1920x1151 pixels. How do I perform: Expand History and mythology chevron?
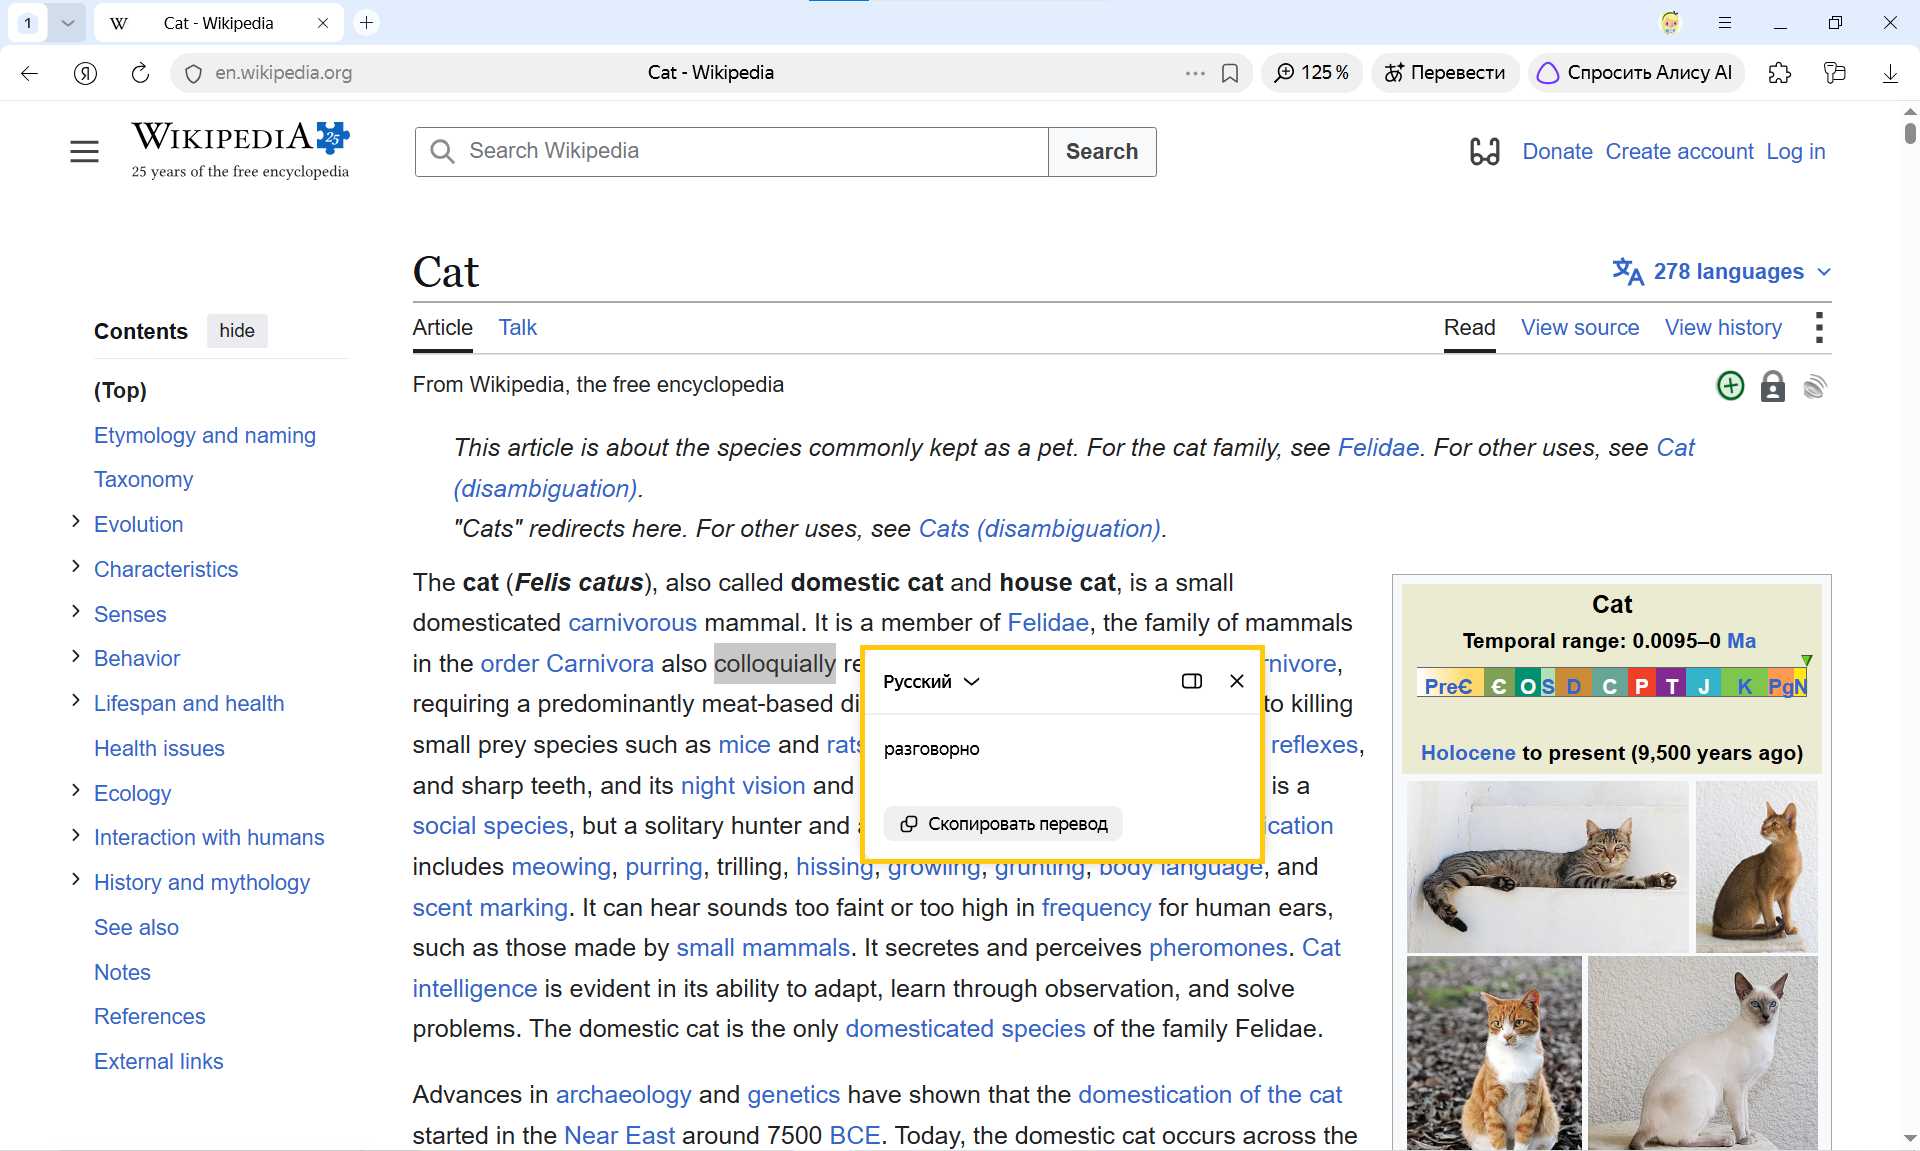[75, 879]
